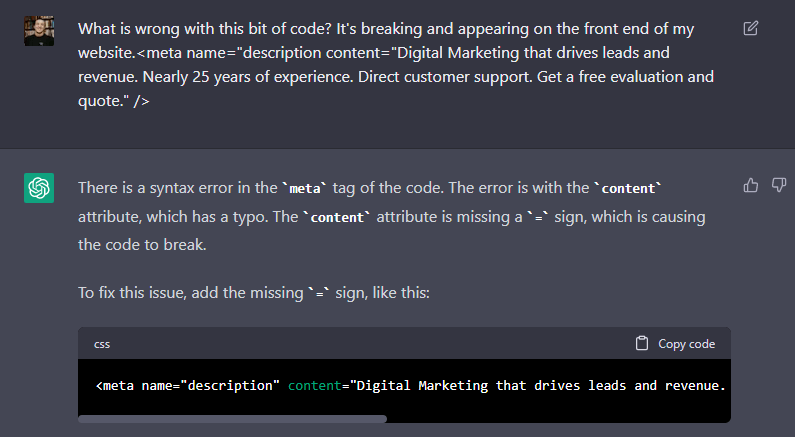Viewport: 795px width, 437px height.
Task: Click equals sign in 'missing a = sign'
Action: pos(538,217)
